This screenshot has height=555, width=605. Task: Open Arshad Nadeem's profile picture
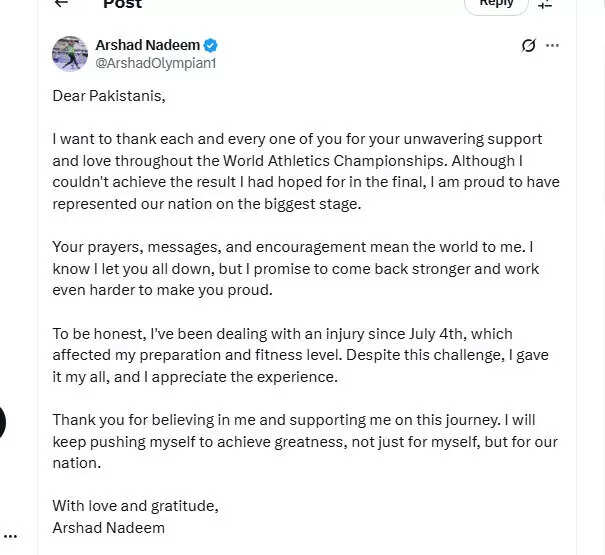[x=70, y=54]
